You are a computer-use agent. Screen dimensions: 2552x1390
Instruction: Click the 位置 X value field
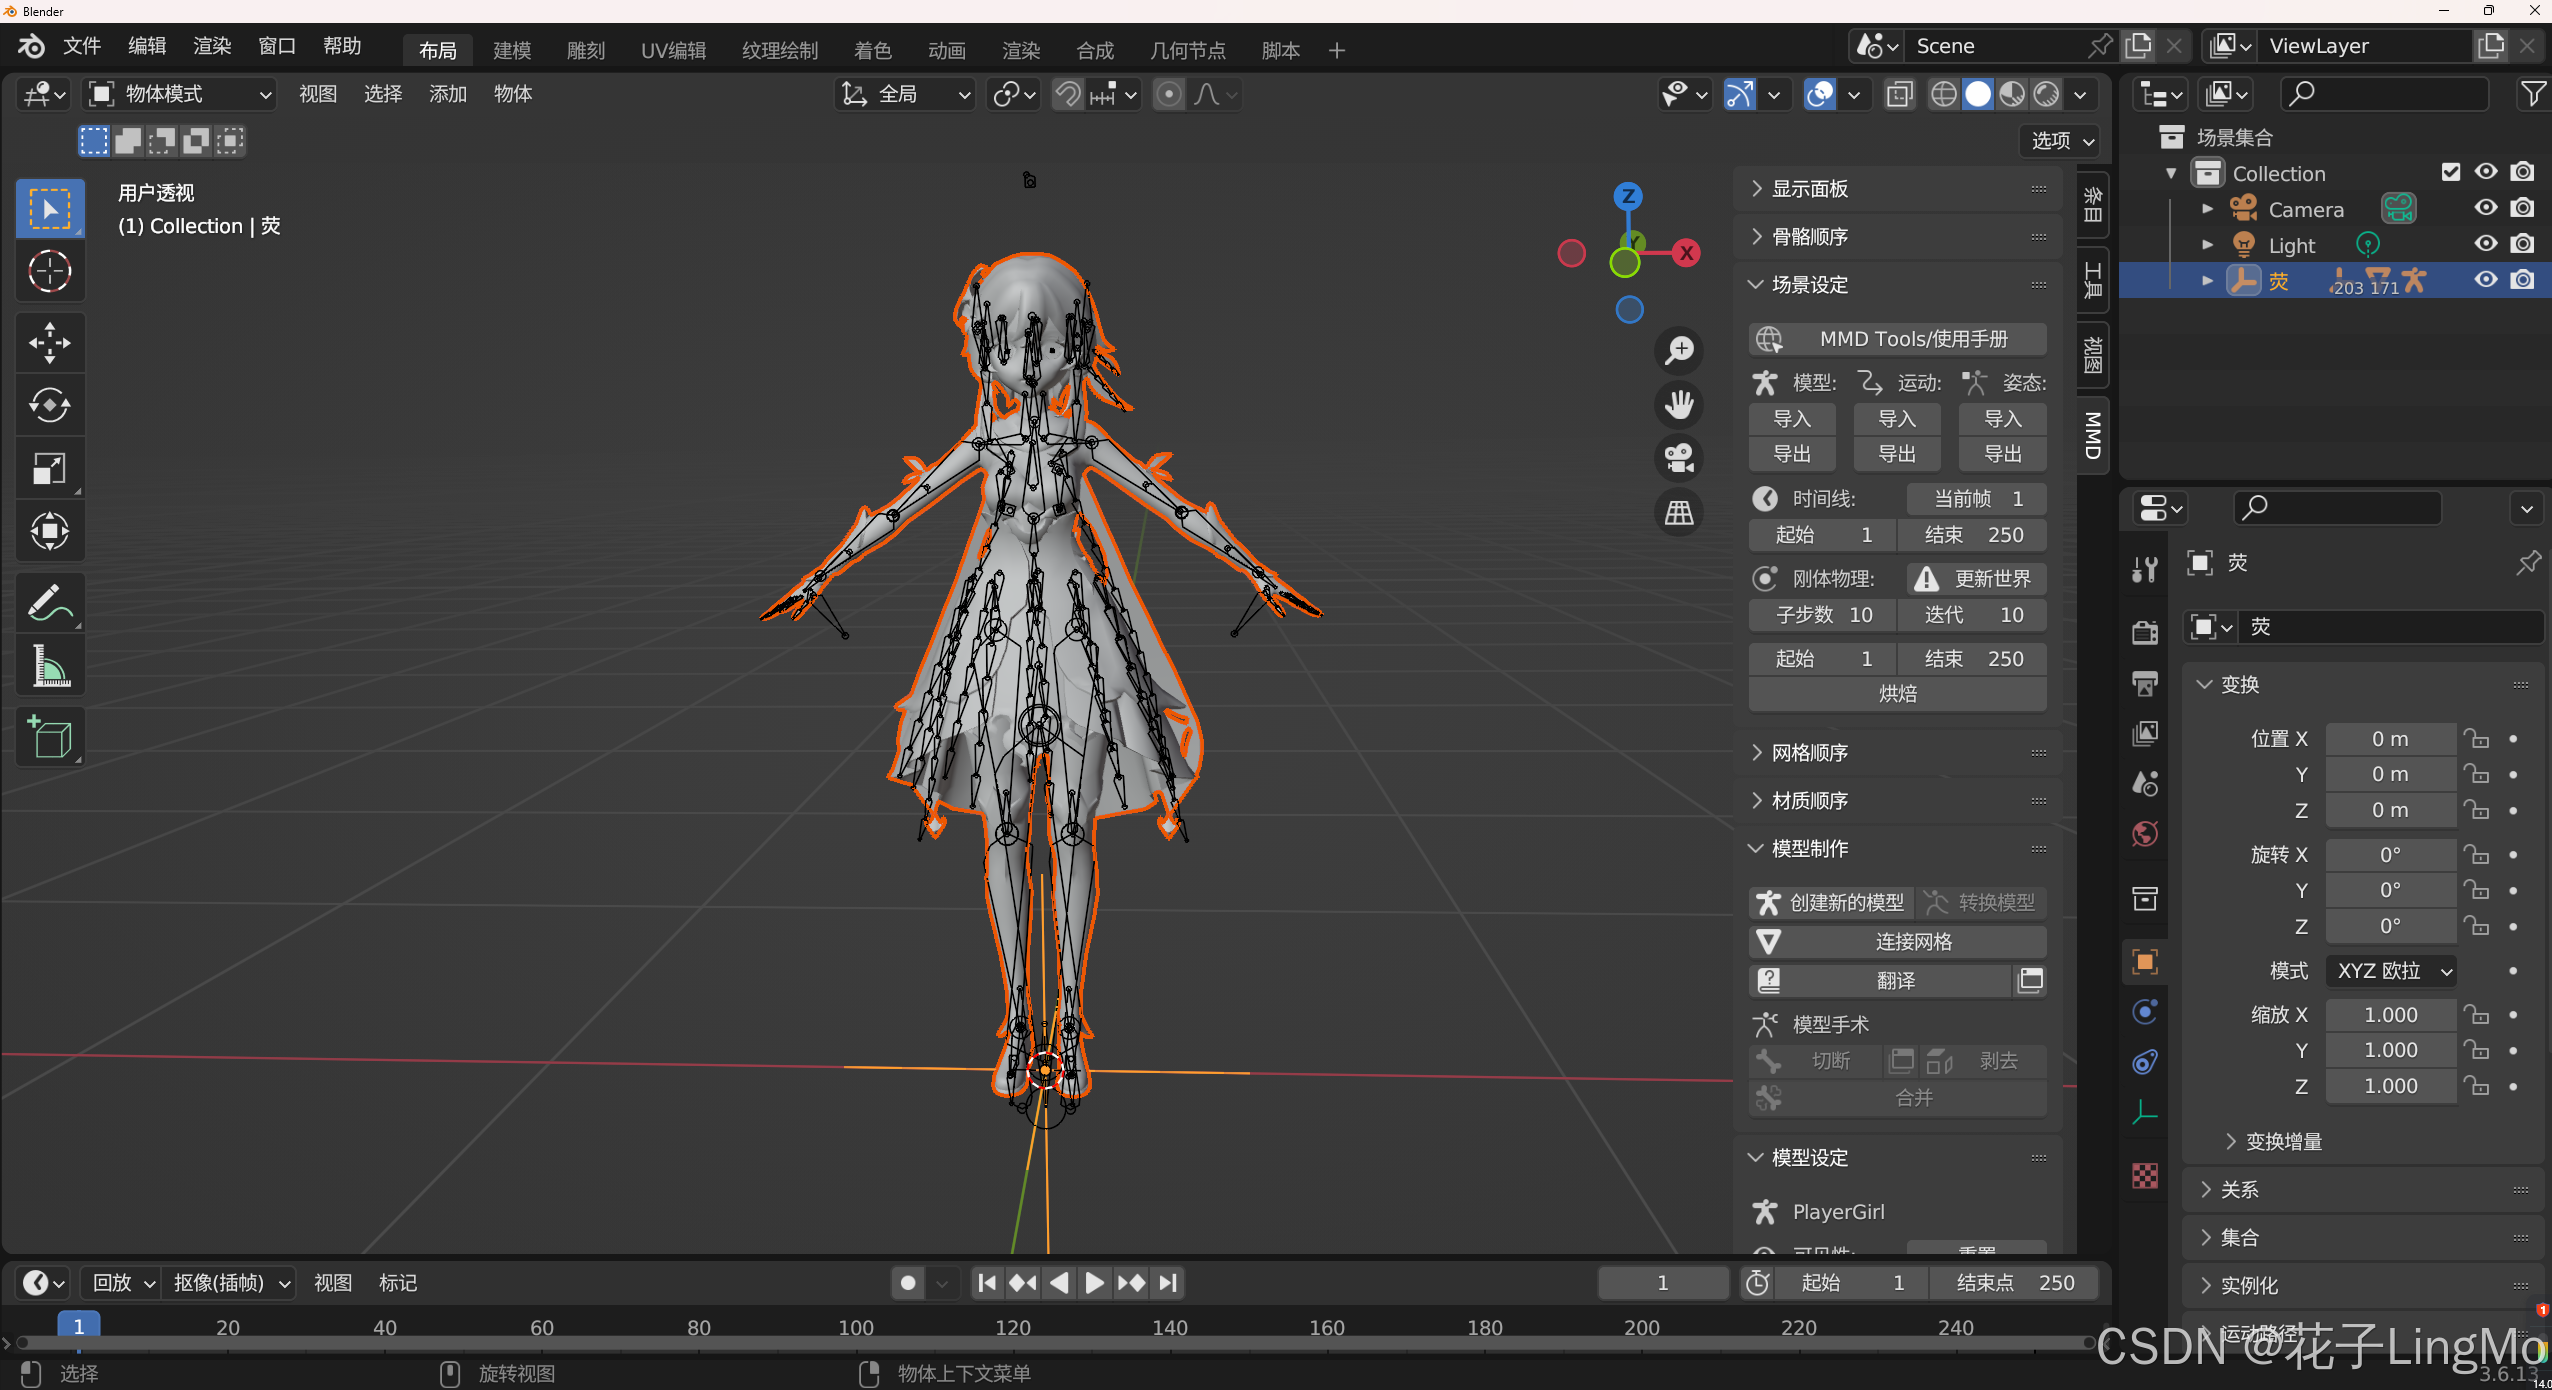point(2390,739)
